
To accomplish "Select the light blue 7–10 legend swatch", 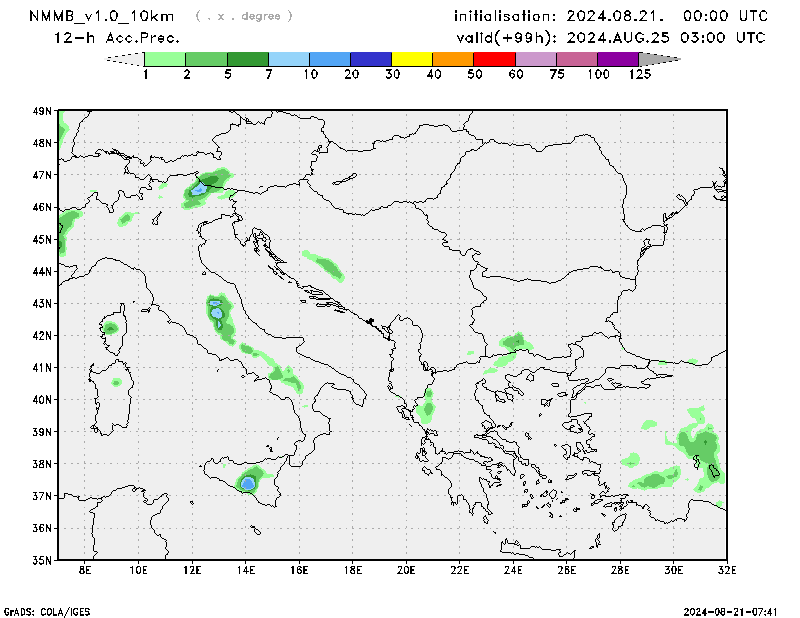I will (289, 59).
